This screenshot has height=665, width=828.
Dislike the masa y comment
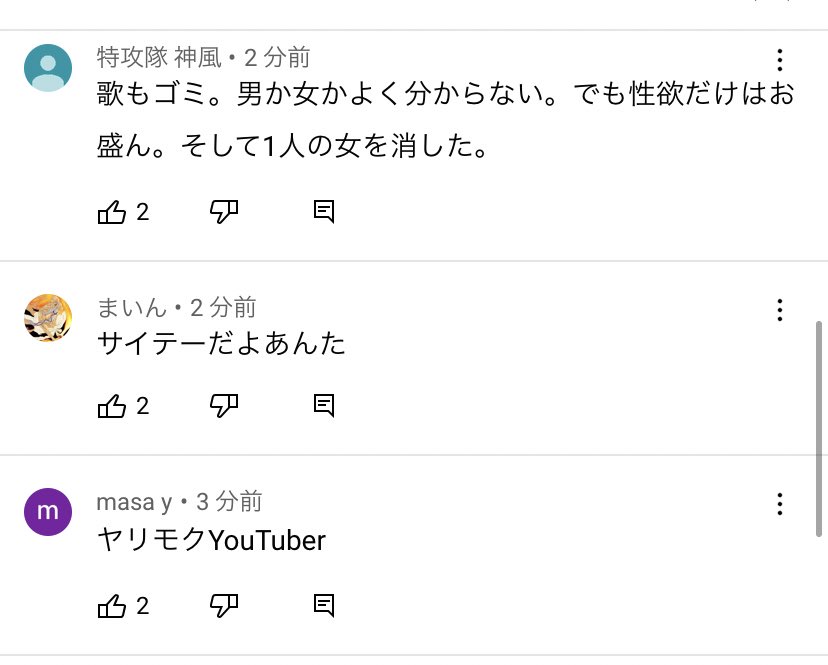tap(224, 605)
